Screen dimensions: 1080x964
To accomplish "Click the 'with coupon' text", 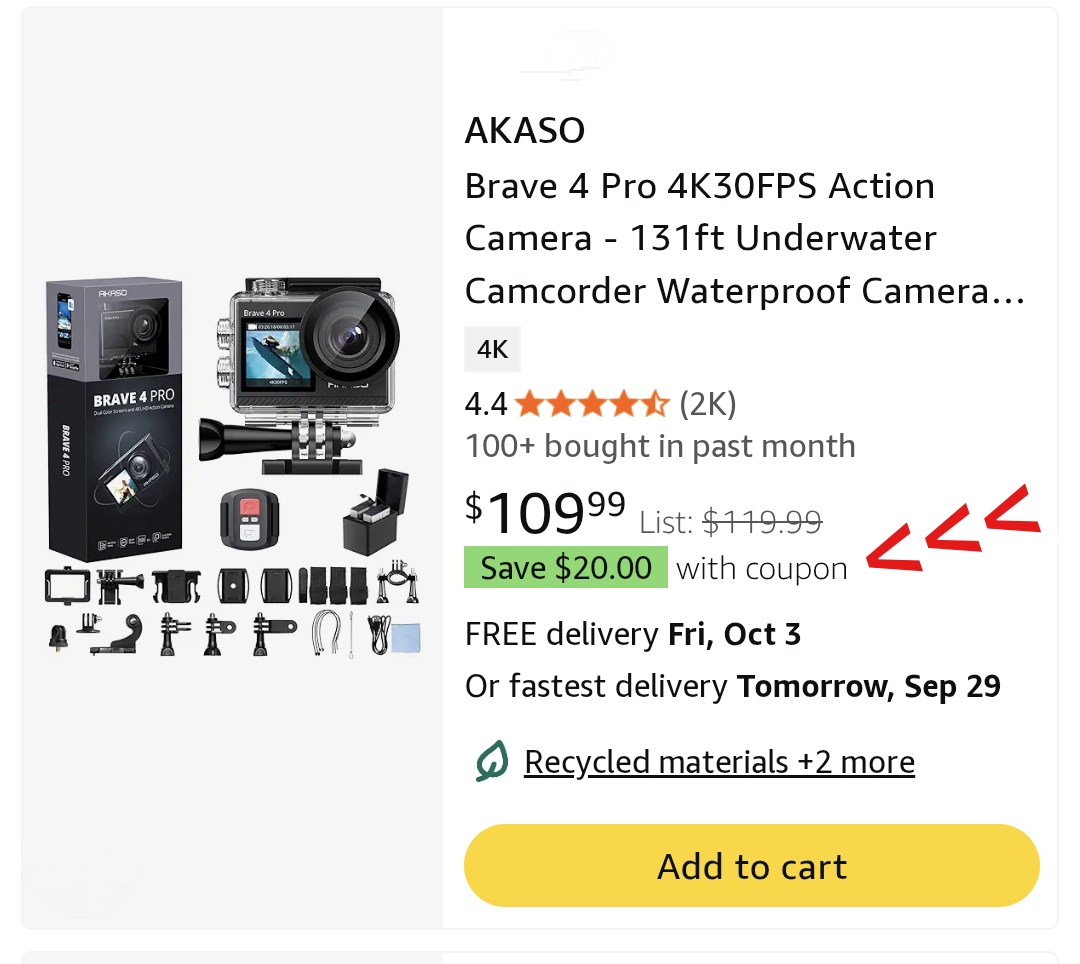I will point(762,569).
